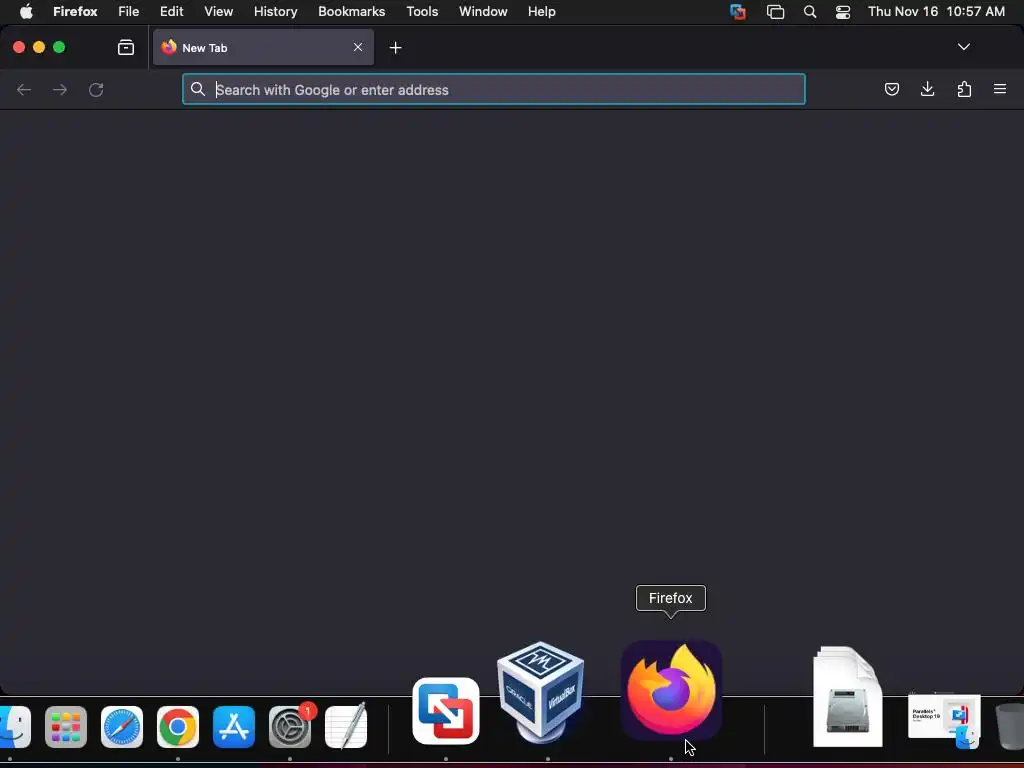Go forward one page

[60, 89]
